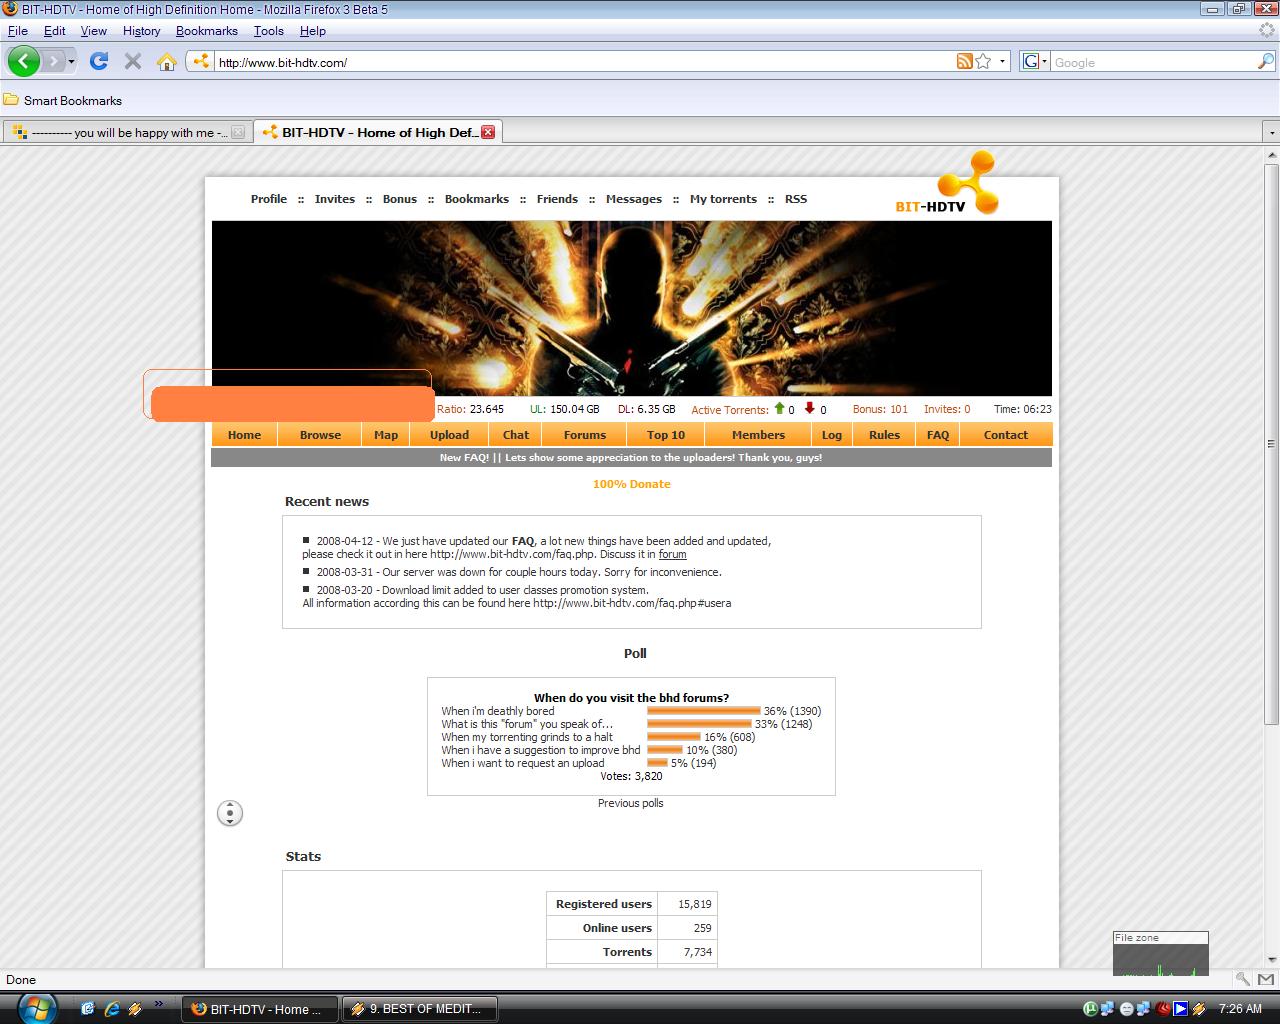Viewport: 1280px width, 1024px height.
Task: Click the autoscroll round icon on page
Action: (x=230, y=813)
